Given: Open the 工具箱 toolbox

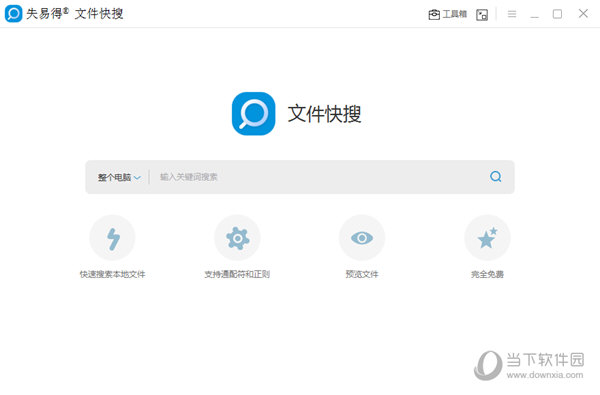Looking at the screenshot, I should pos(447,15).
